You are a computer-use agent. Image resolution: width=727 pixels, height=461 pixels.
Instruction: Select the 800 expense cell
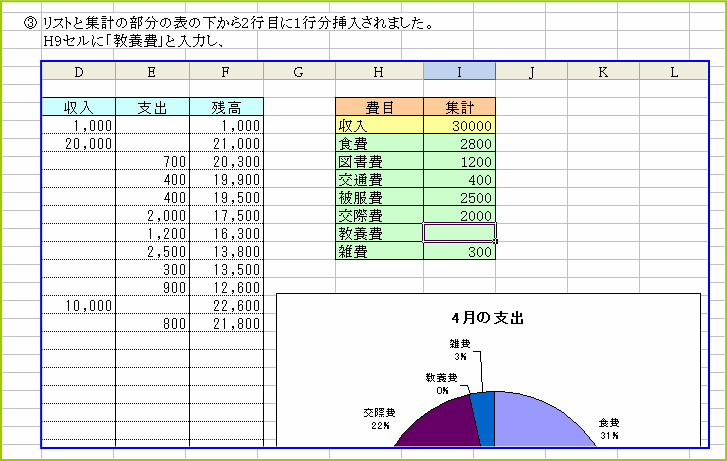(x=152, y=323)
